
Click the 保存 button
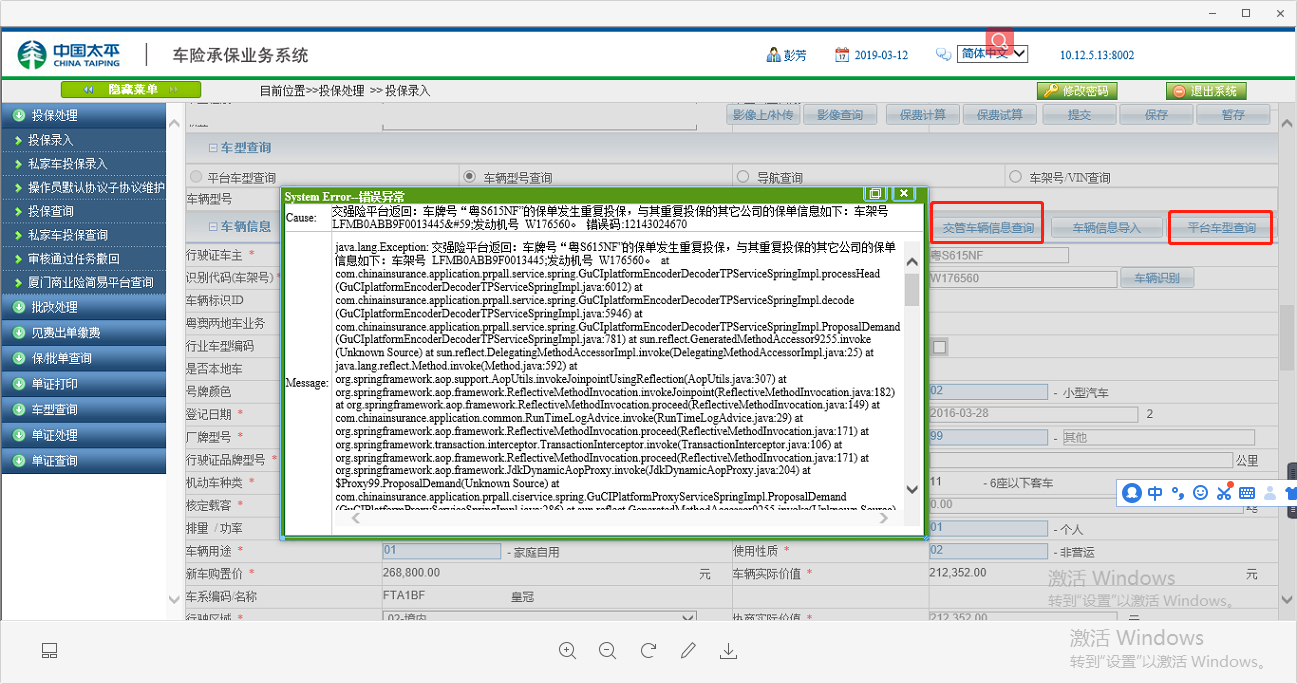coord(1157,115)
